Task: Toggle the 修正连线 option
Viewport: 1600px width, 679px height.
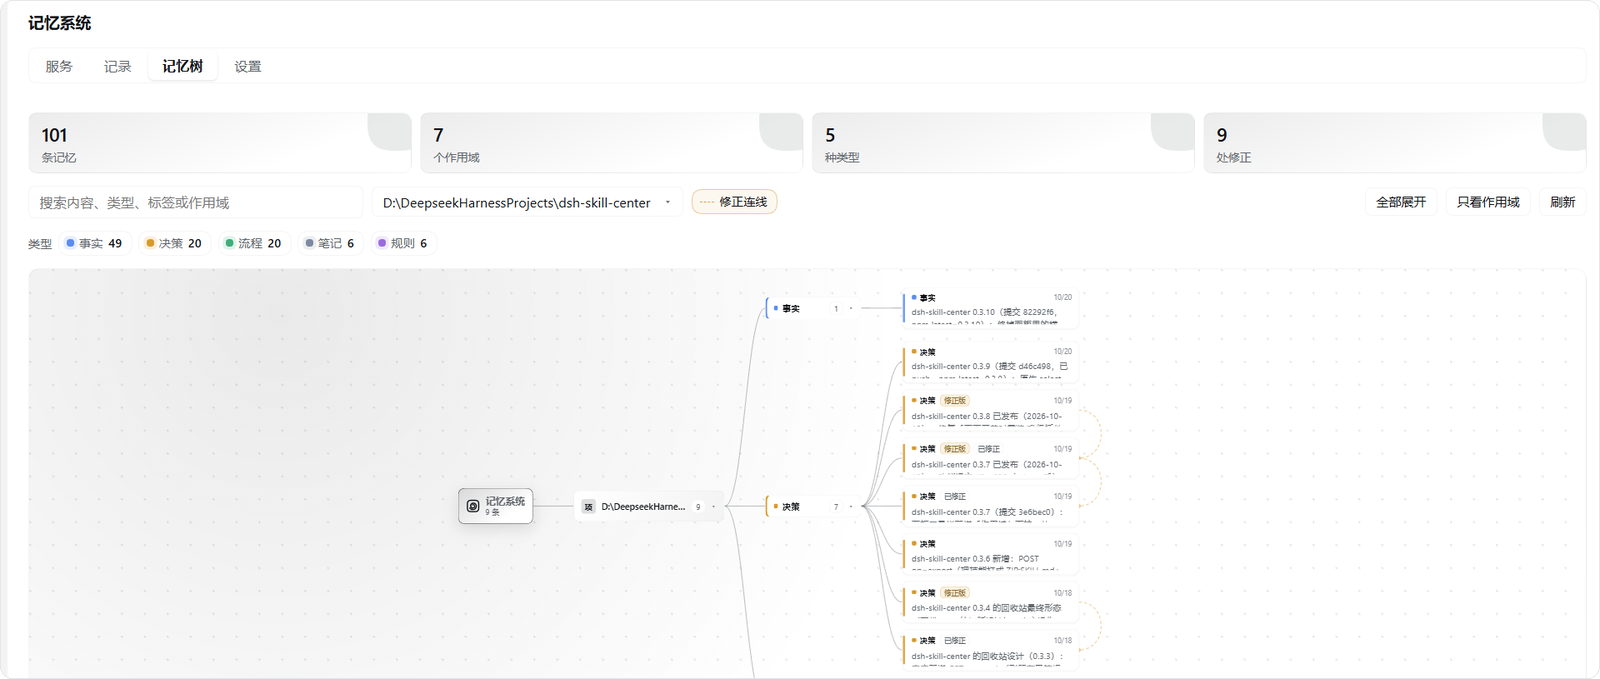Action: tap(734, 202)
